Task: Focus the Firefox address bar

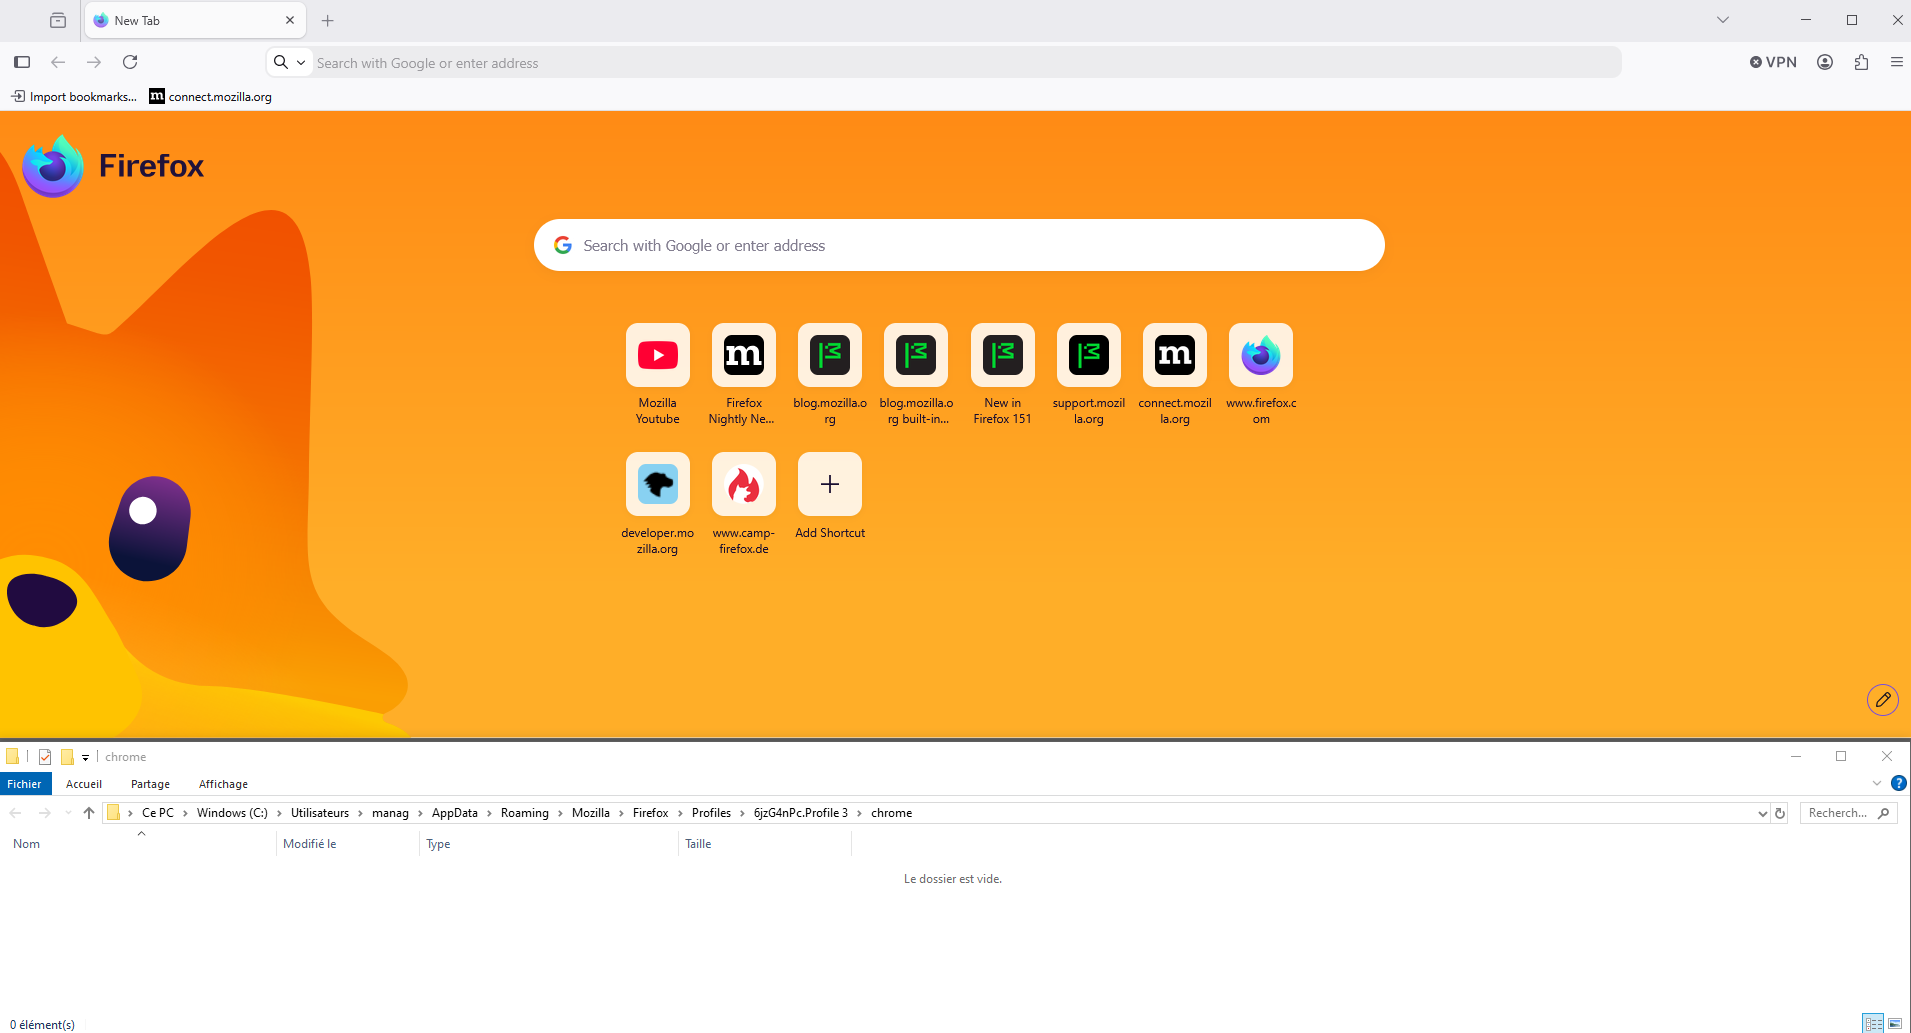Action: [965, 63]
